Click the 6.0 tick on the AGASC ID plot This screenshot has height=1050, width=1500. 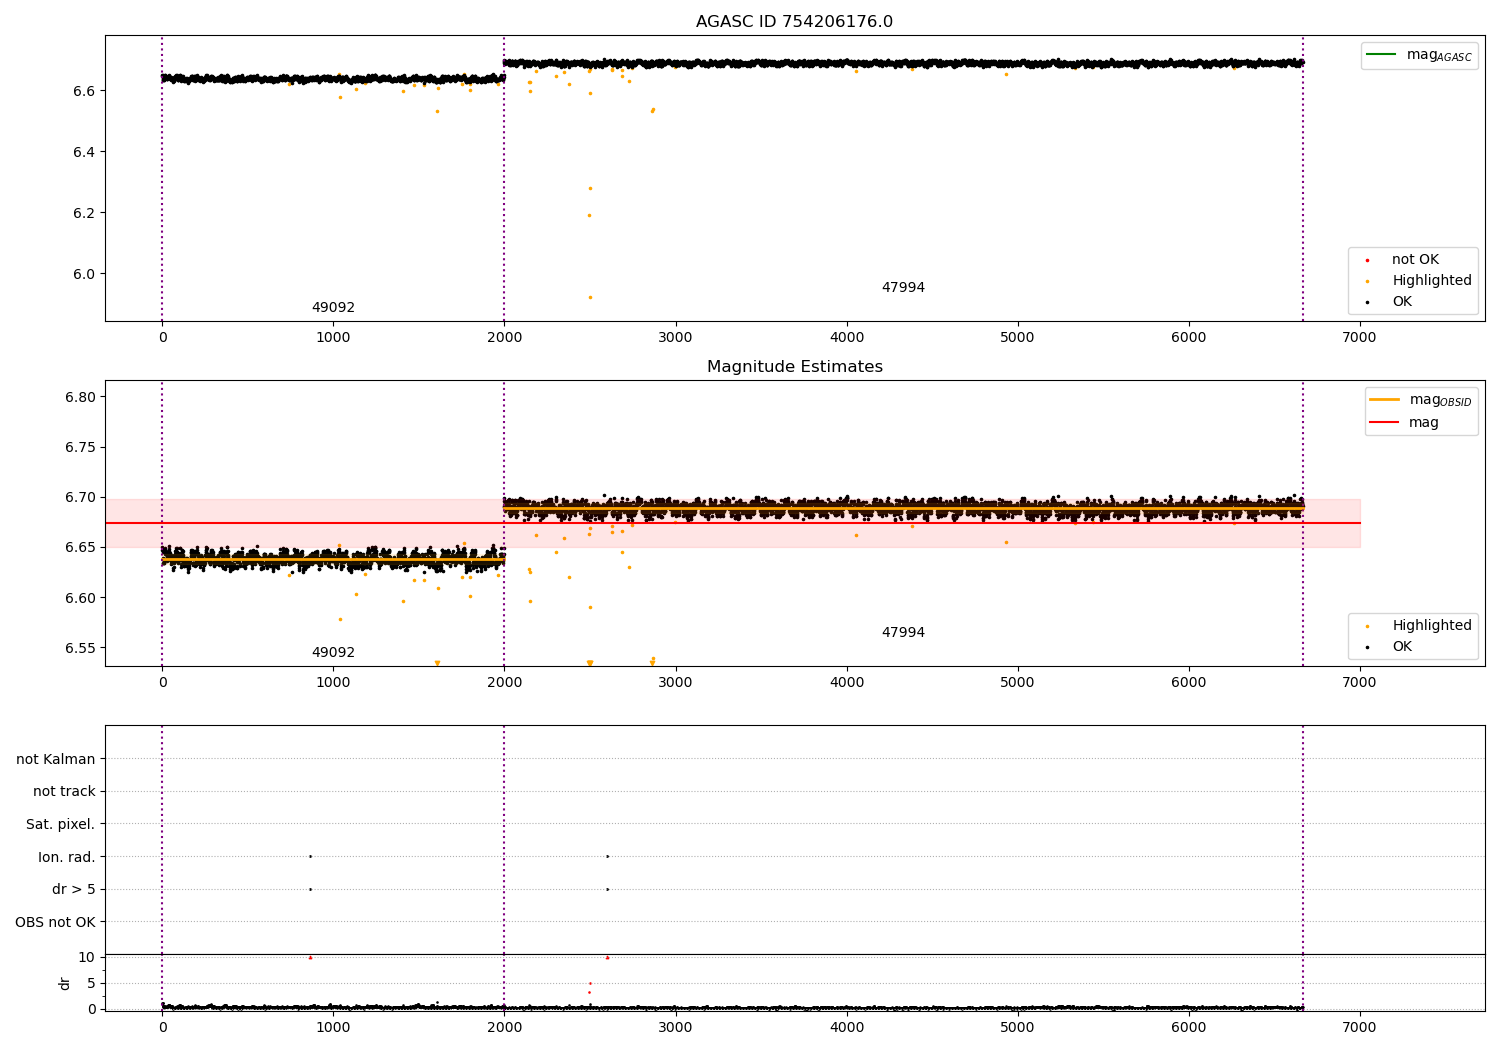(x=84, y=274)
